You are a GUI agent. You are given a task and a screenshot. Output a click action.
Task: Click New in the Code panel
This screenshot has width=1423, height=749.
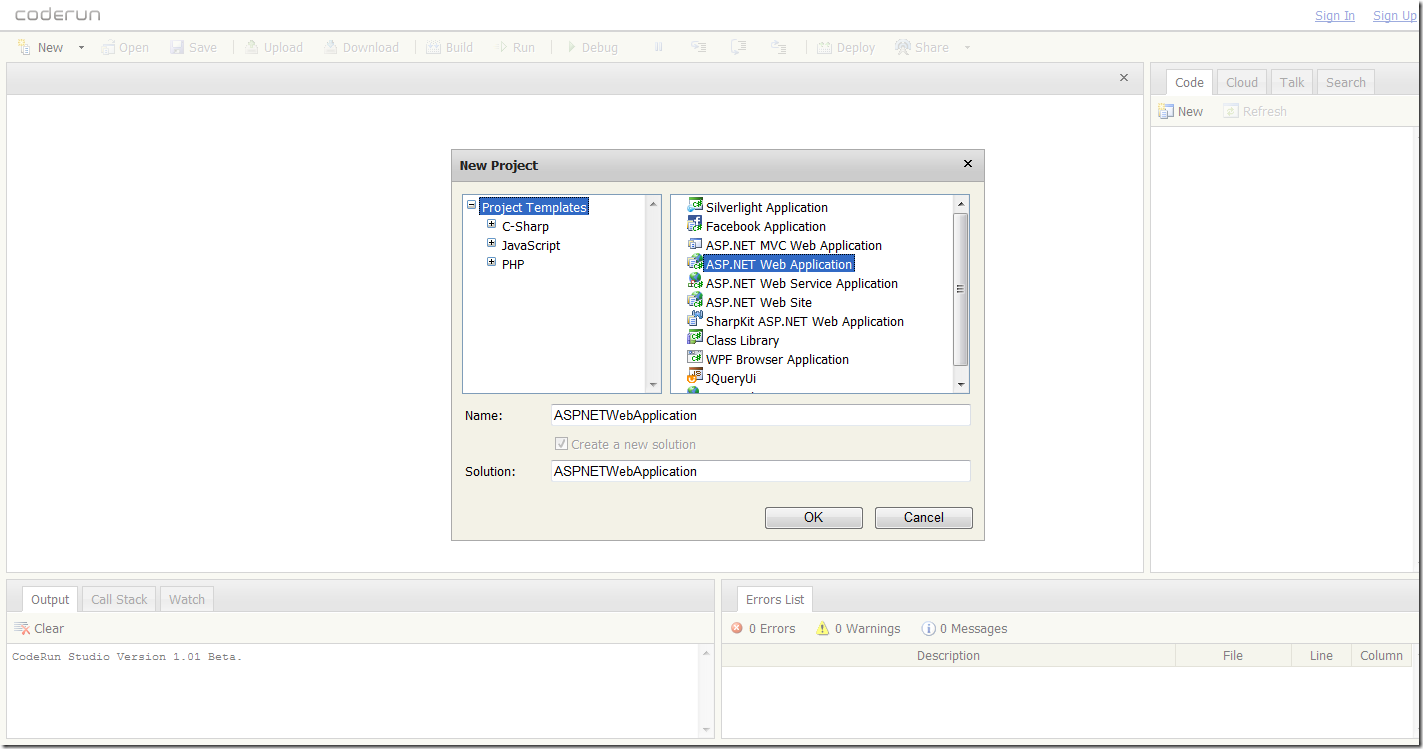tap(1181, 111)
